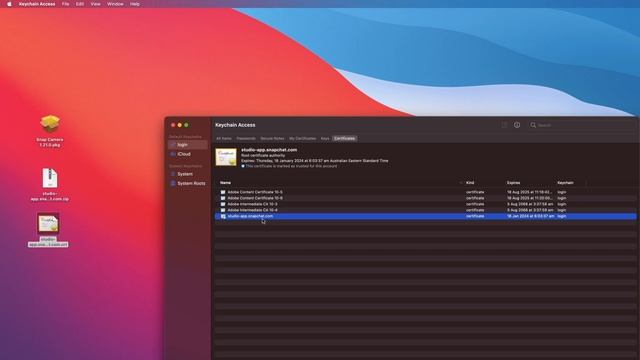Click the Adobe Content Certificate 10-6 row icon
640x360 pixels.
(223, 198)
